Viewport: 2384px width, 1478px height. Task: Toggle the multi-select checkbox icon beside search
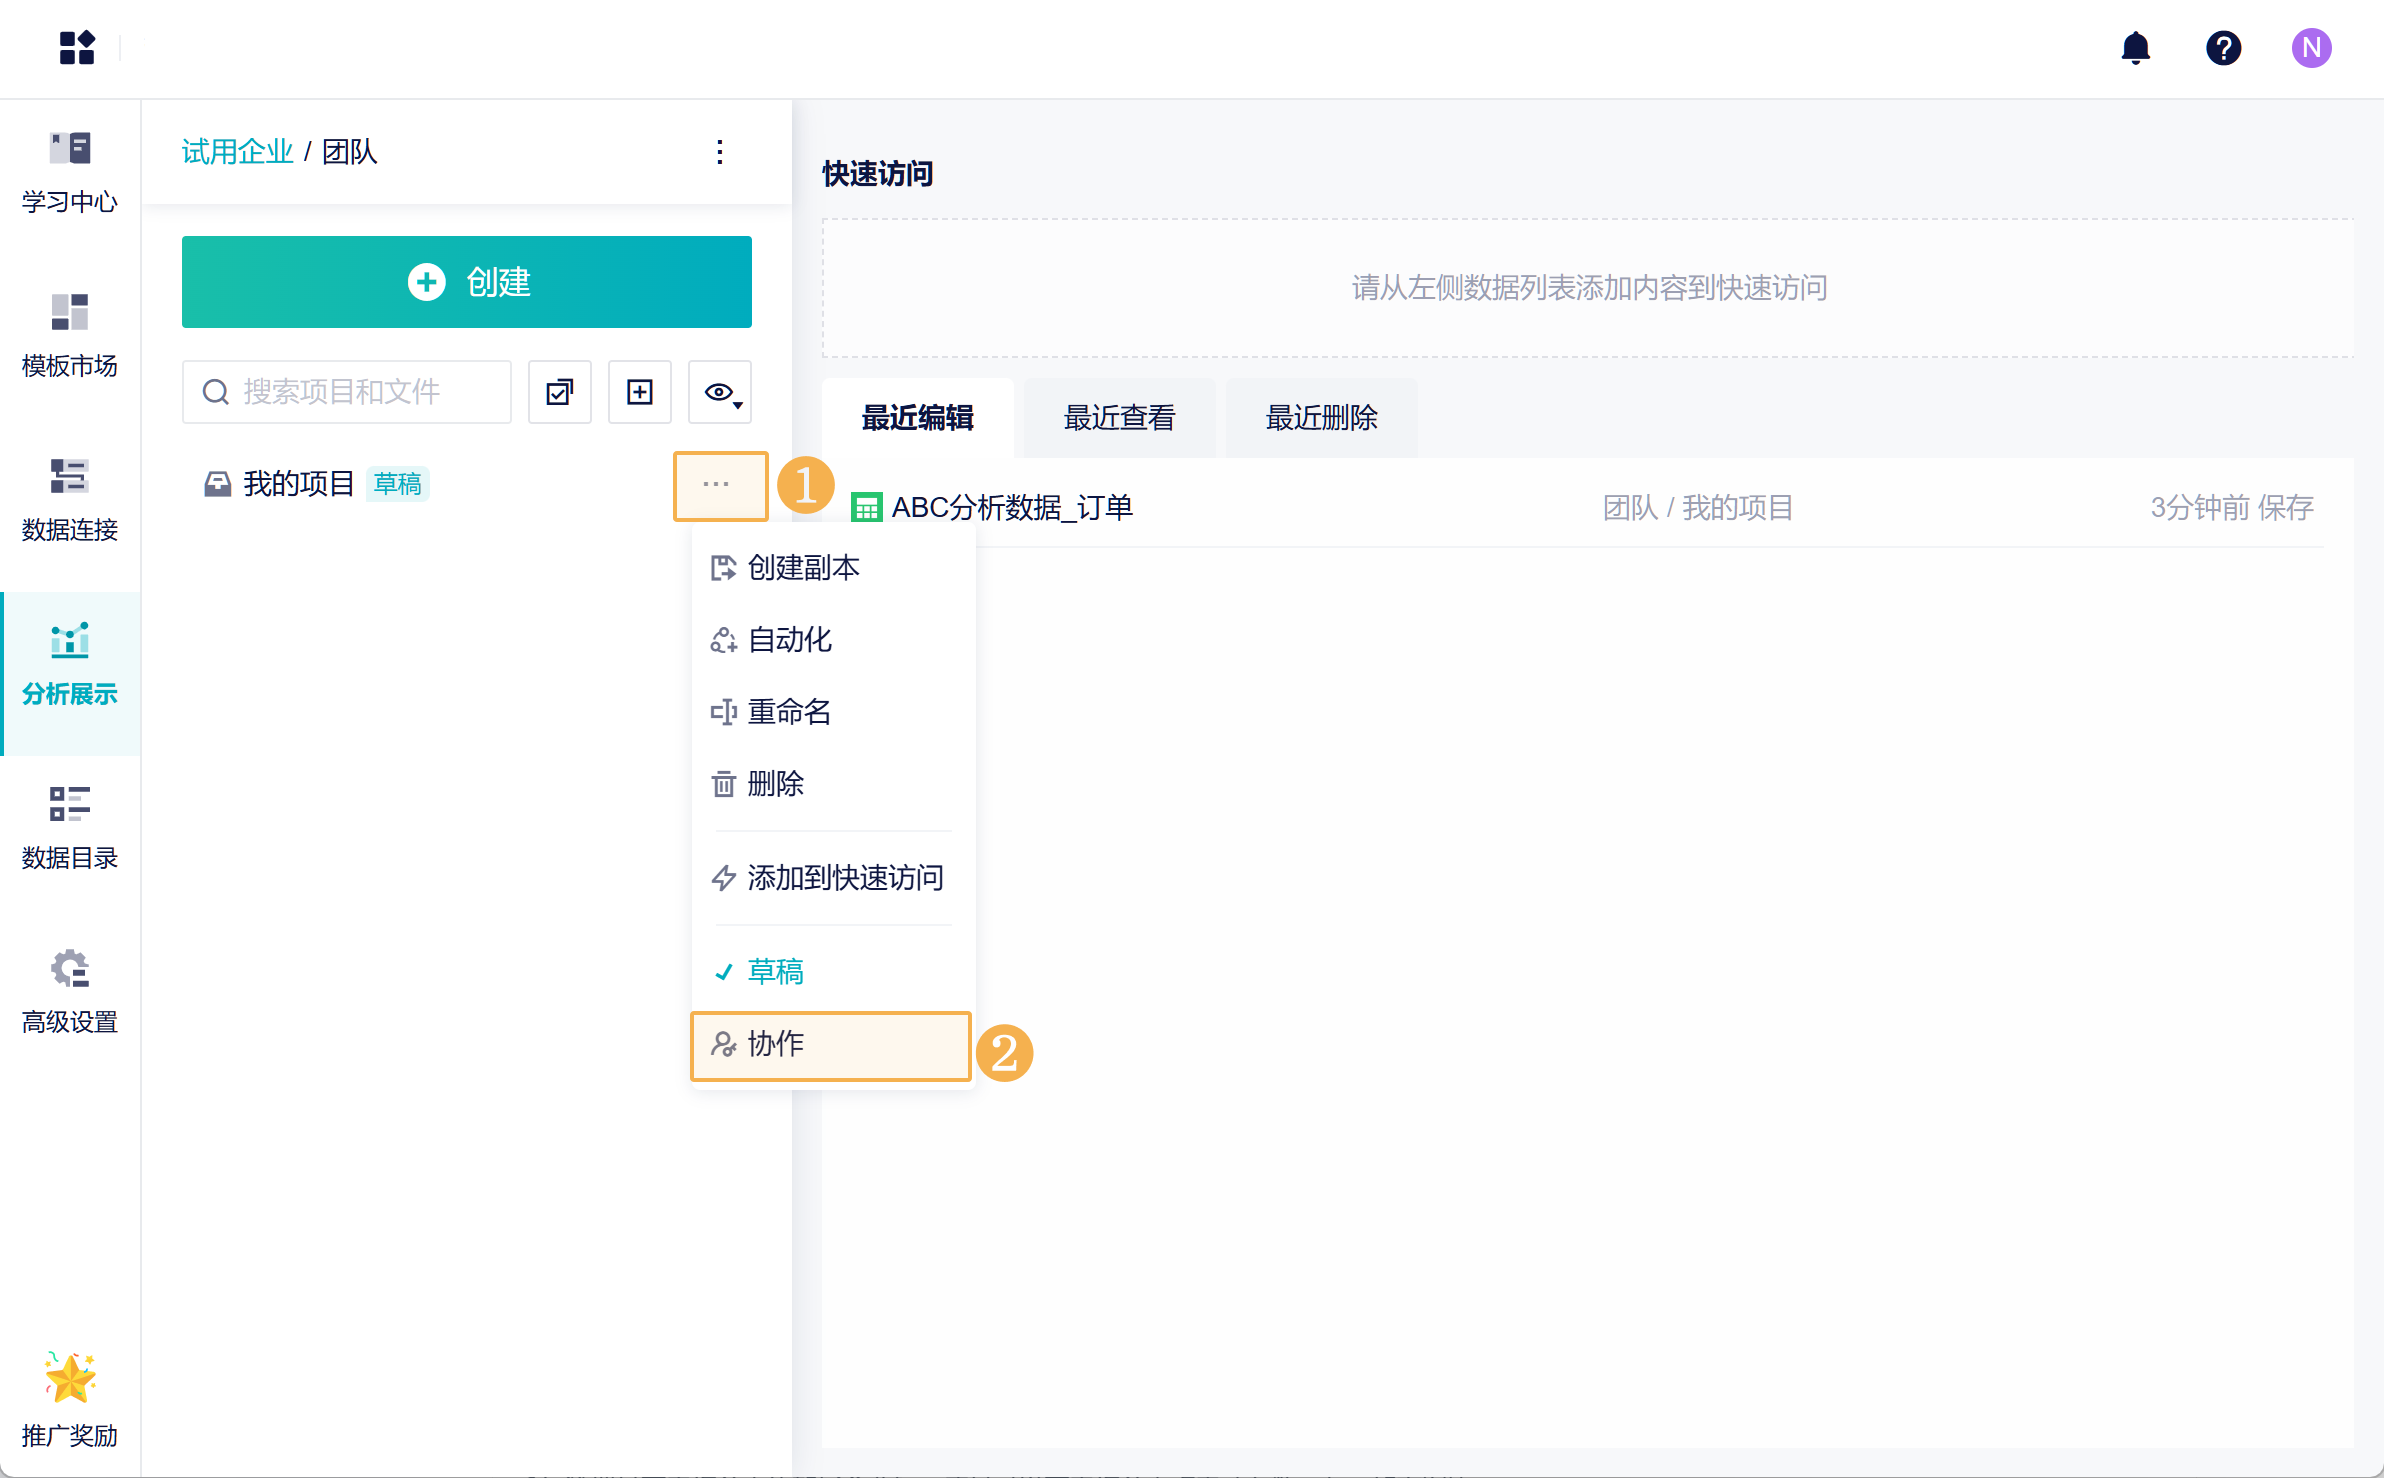tap(560, 392)
